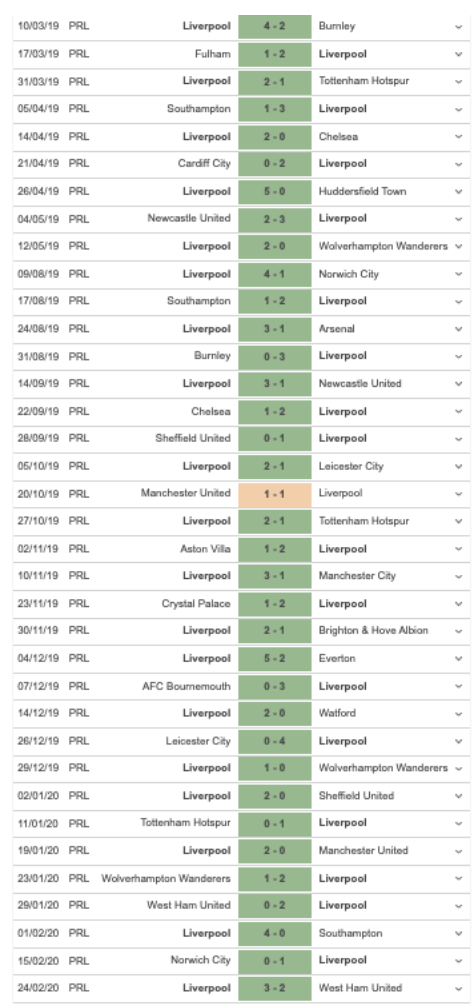Click the 1 - 1 draw score box
The height and width of the screenshot is (1004, 474).
coord(275,494)
